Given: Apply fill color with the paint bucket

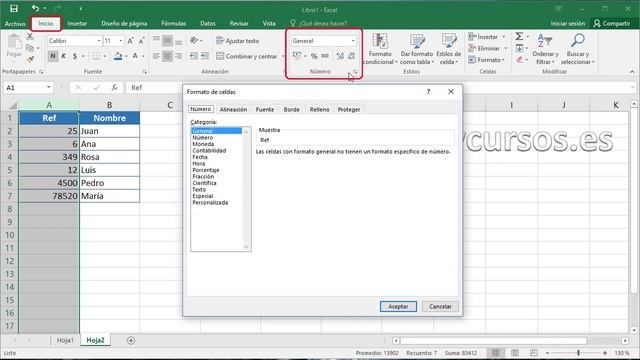Looking at the screenshot, I should (x=118, y=56).
